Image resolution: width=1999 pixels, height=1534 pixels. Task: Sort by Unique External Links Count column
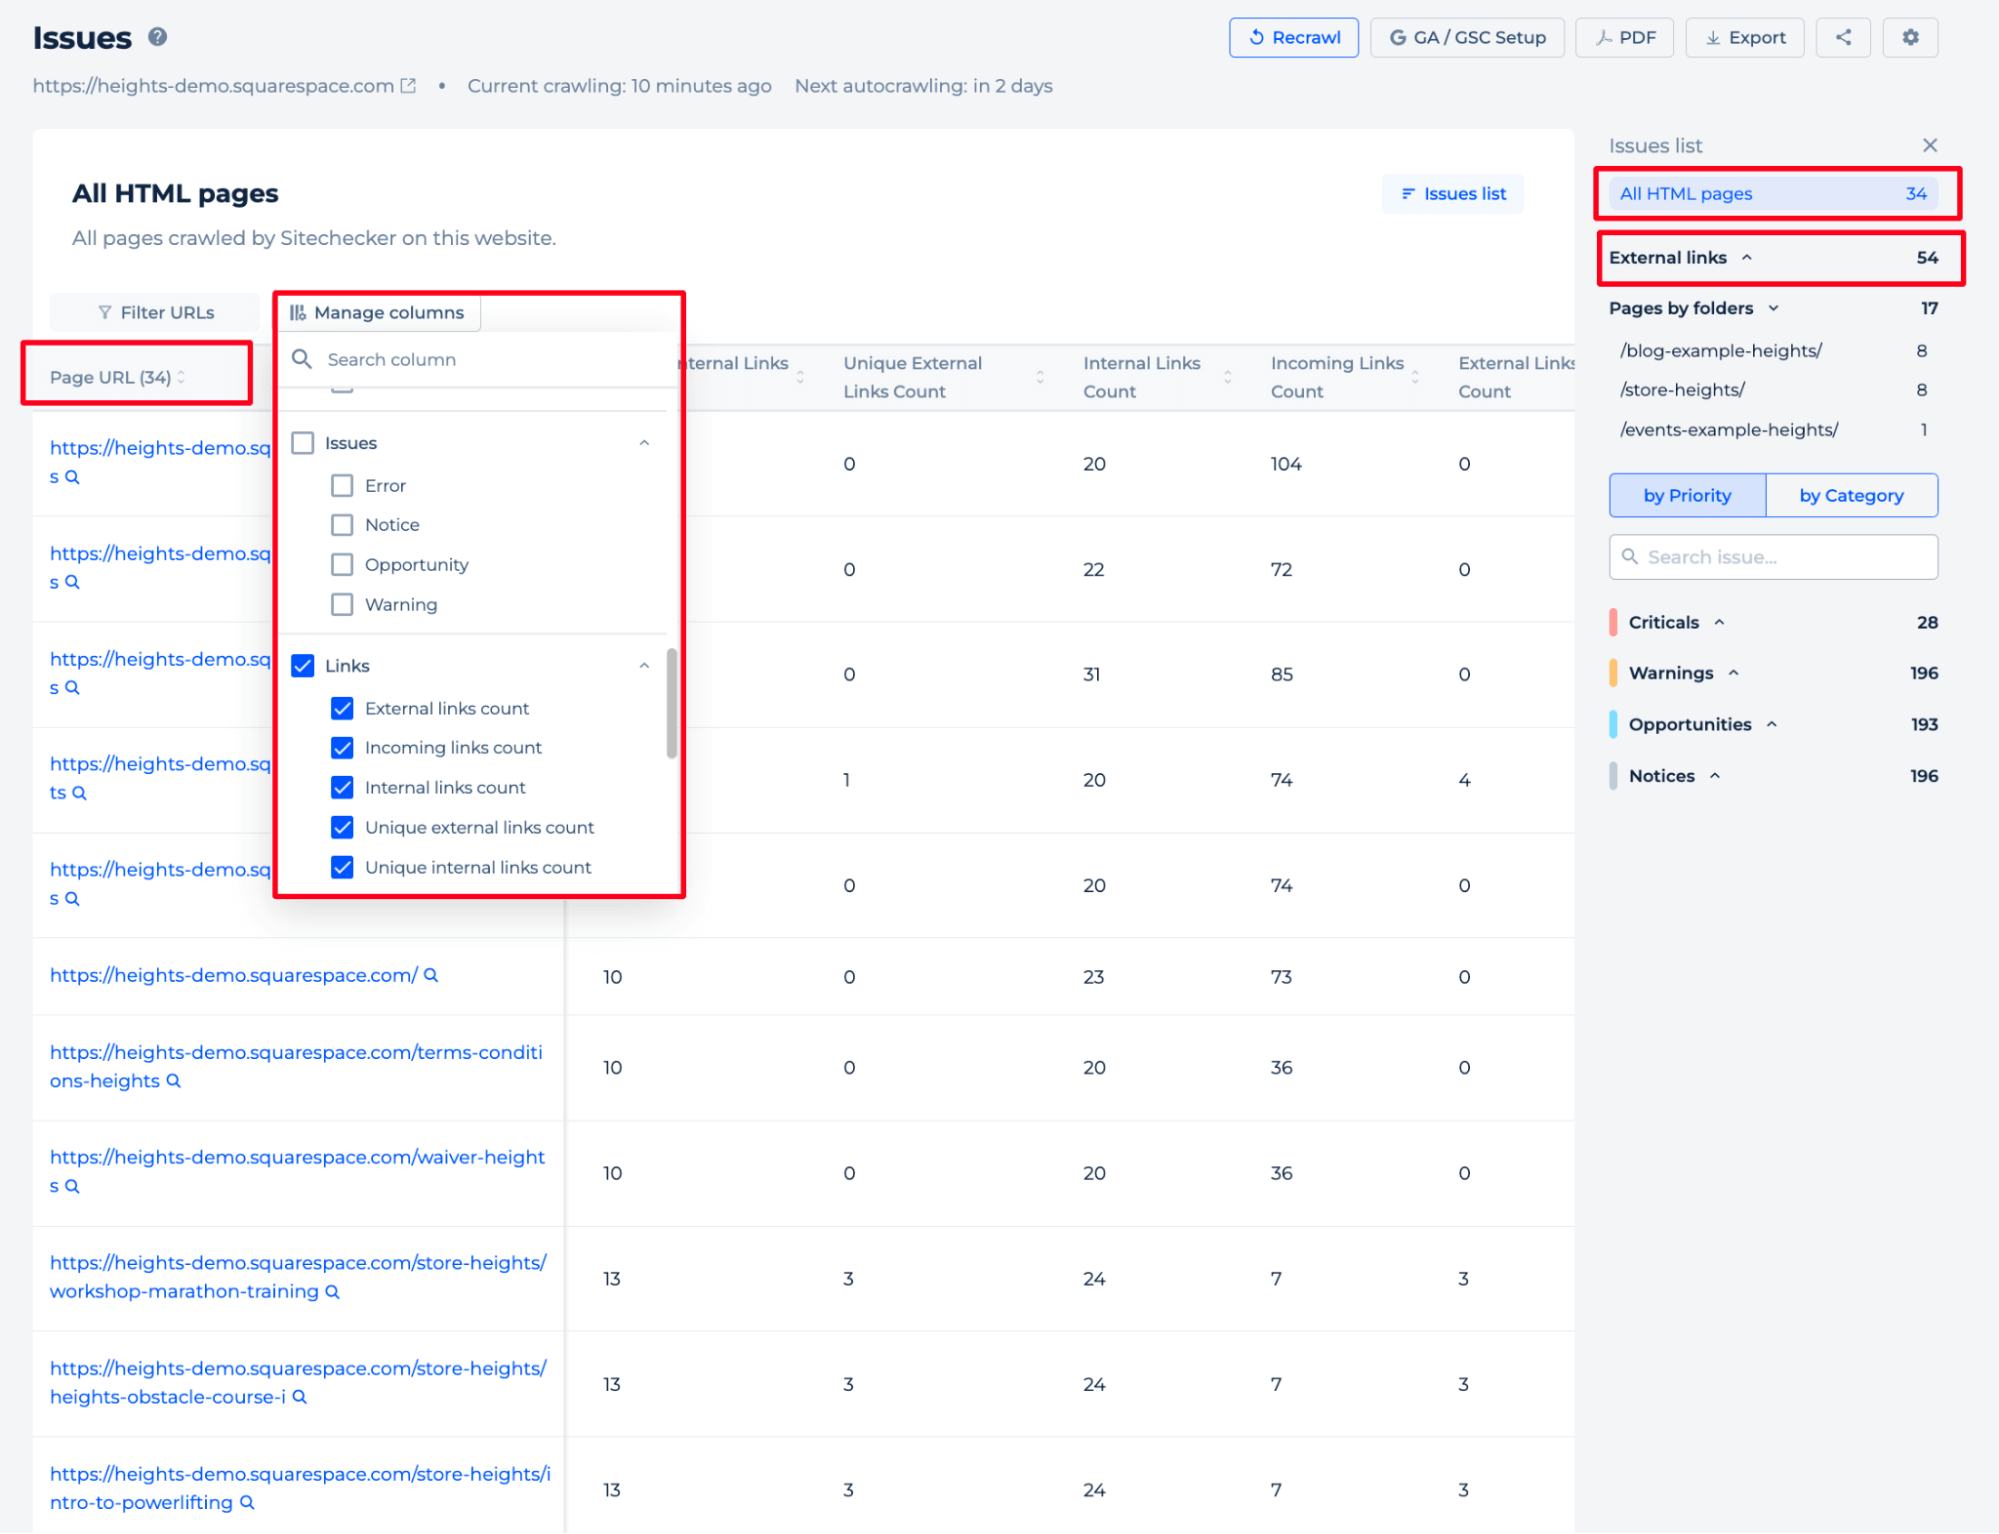click(1040, 377)
